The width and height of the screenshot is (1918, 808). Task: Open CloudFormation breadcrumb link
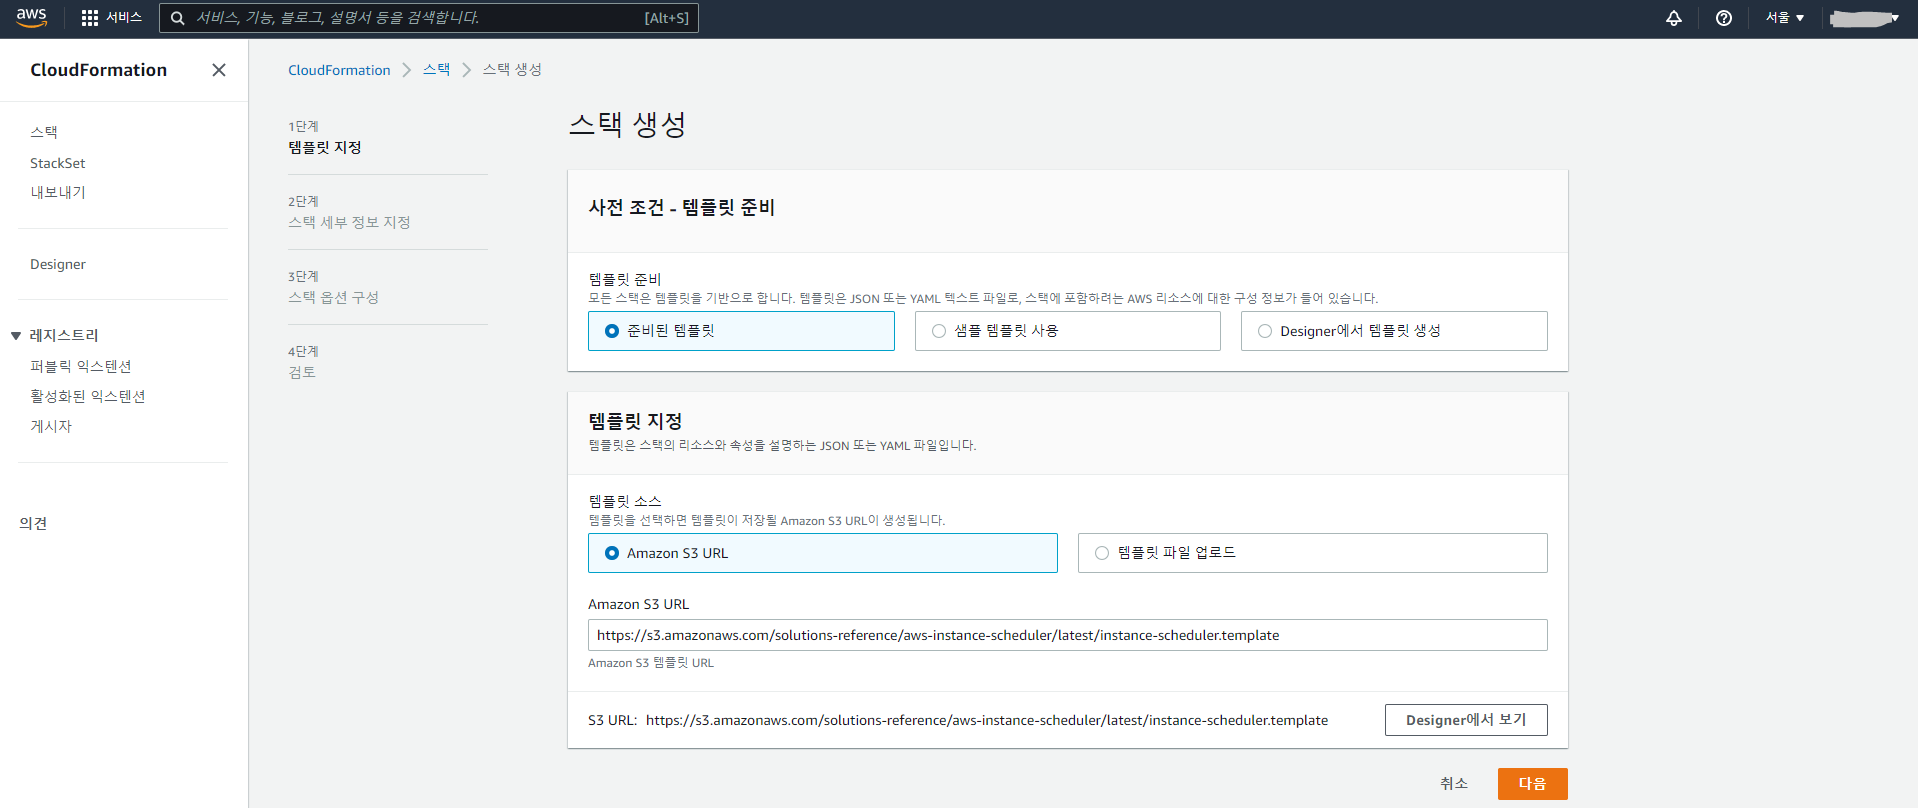tap(339, 70)
